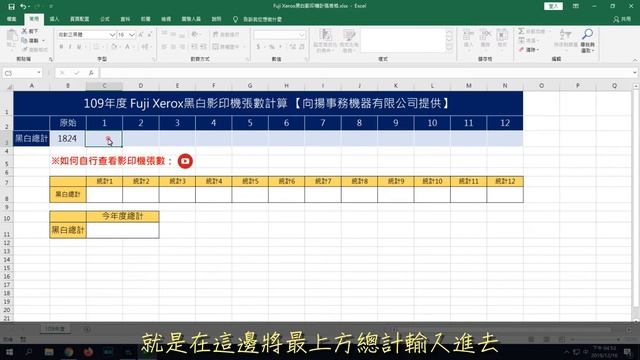Click the Sign in button

tap(553, 6)
